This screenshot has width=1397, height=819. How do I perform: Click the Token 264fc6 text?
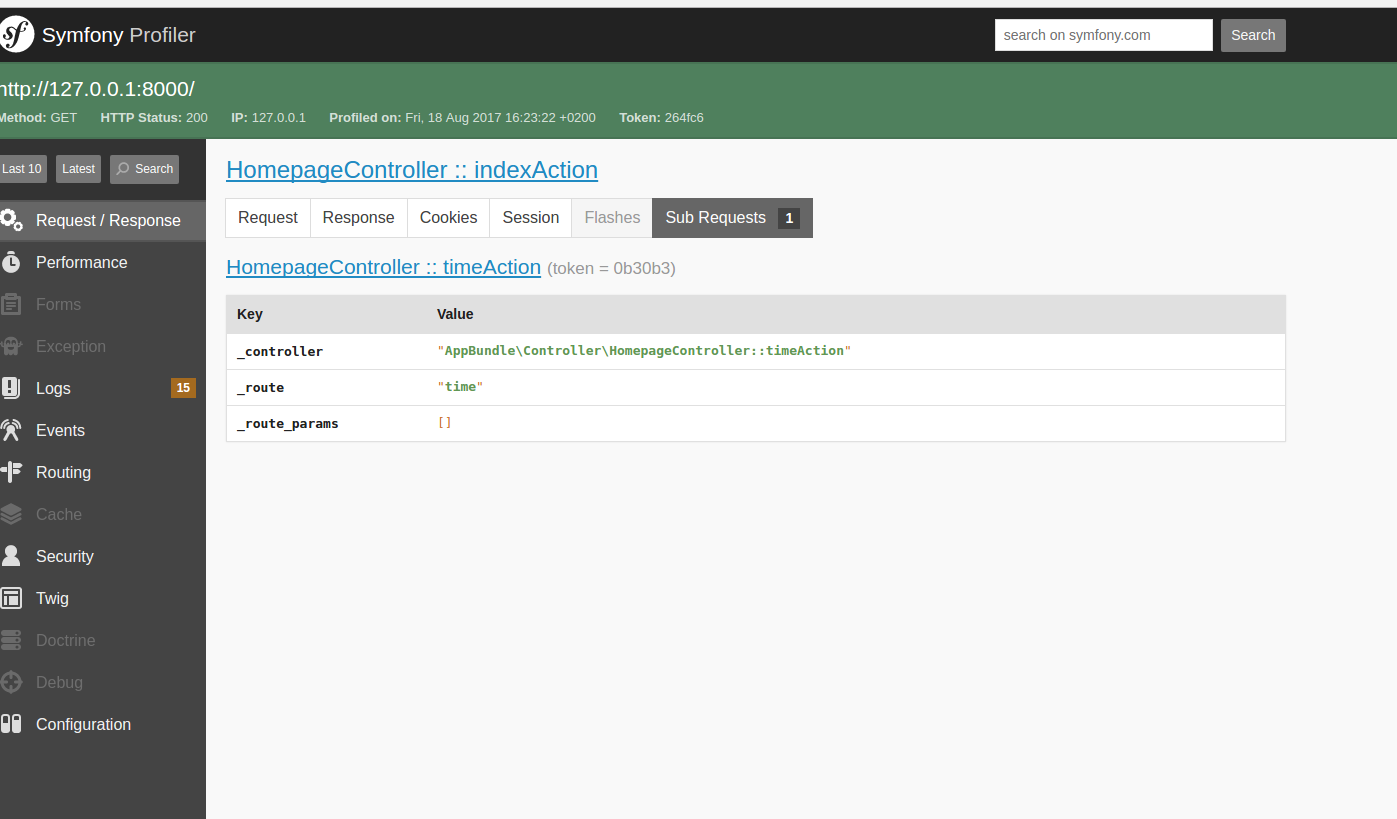click(x=661, y=117)
